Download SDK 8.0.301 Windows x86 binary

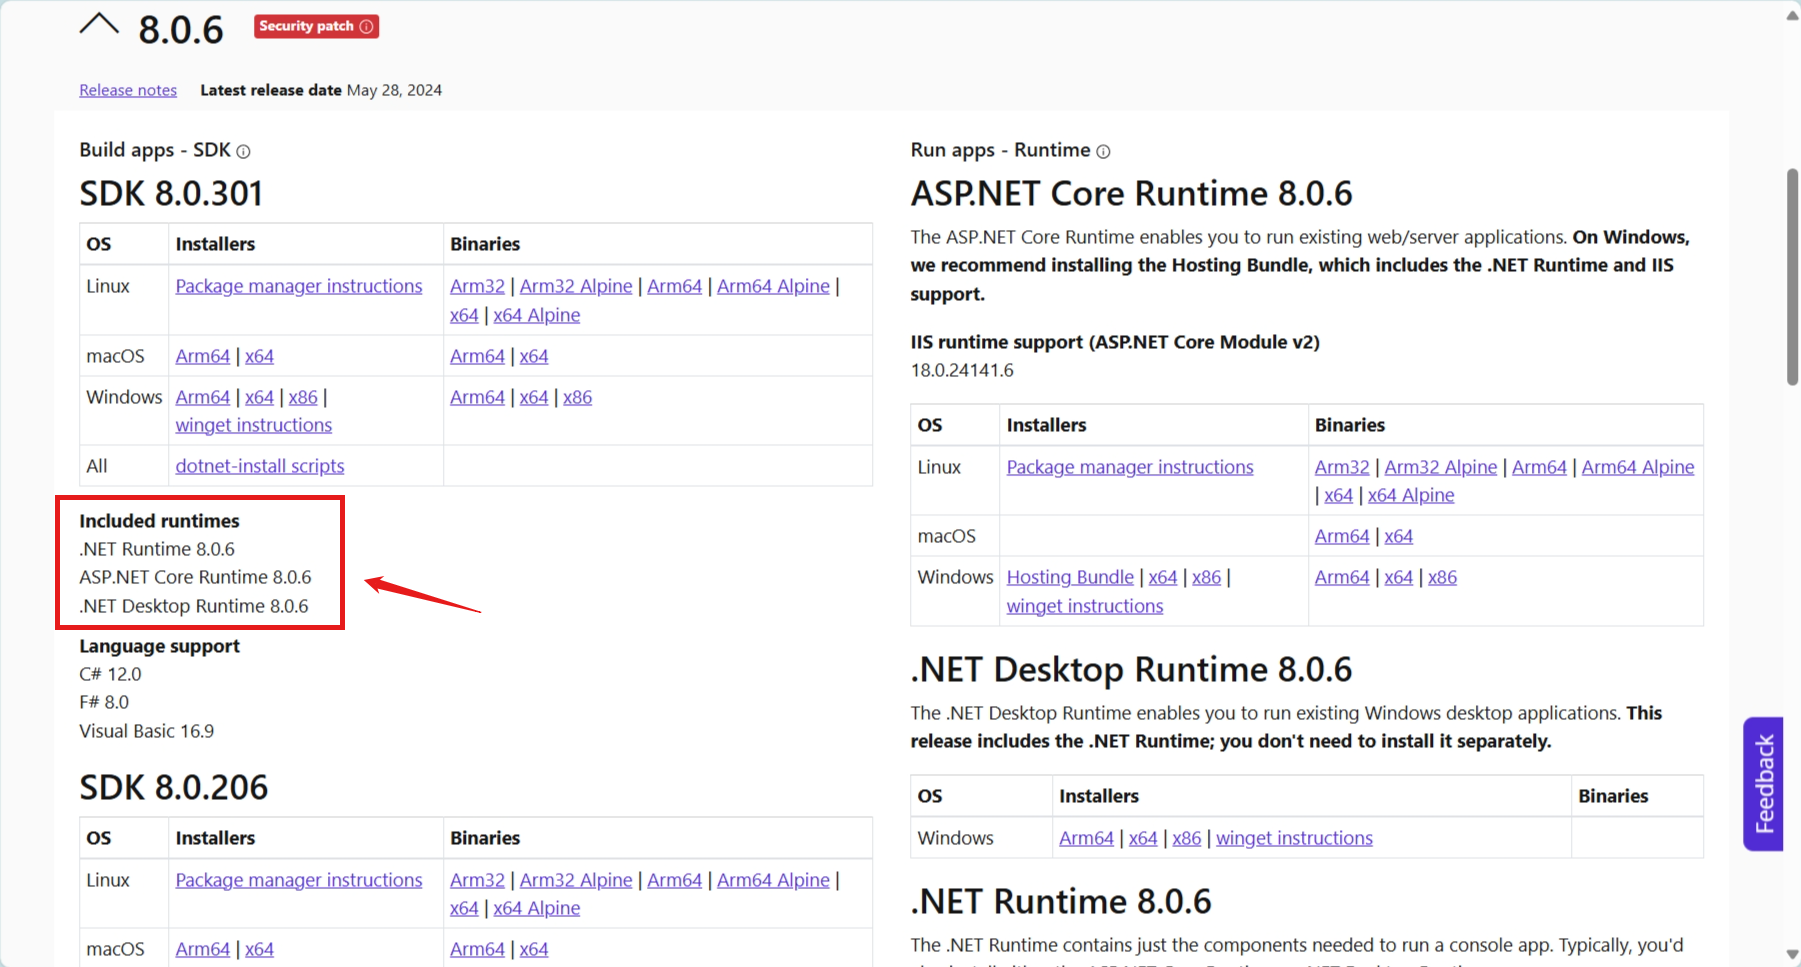(578, 397)
